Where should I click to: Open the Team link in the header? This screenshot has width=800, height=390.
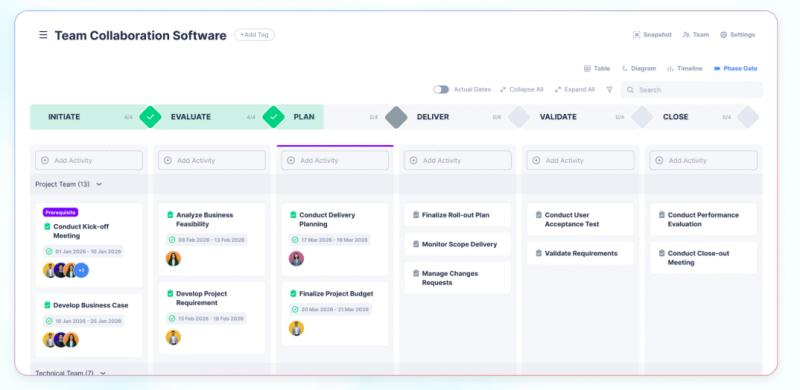click(x=696, y=35)
